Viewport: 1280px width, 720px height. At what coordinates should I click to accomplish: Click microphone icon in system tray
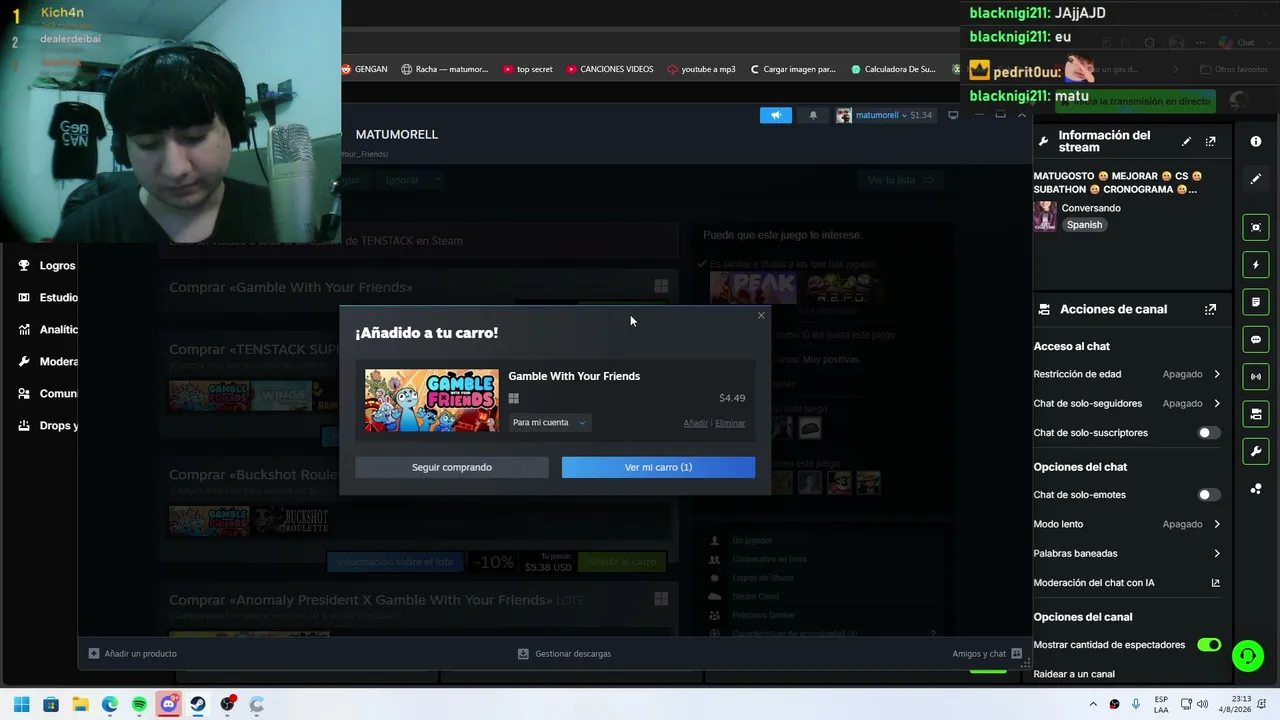tap(1136, 704)
